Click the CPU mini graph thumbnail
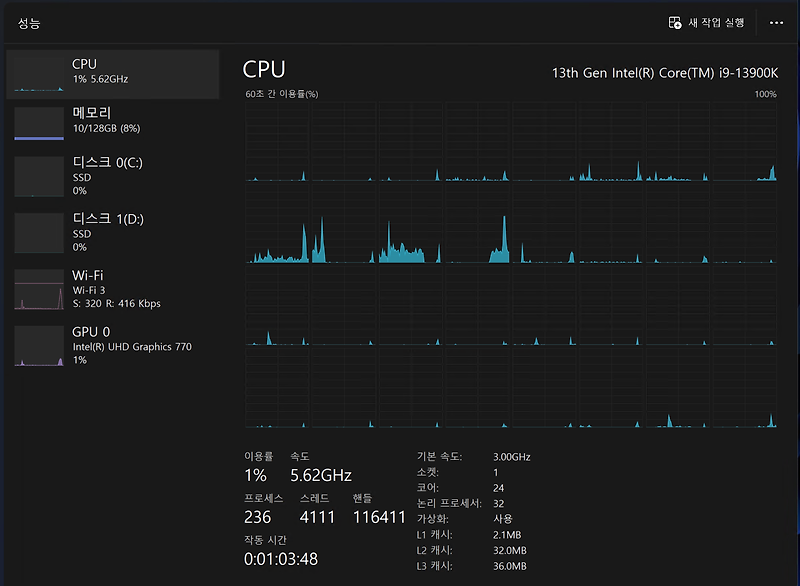This screenshot has width=800, height=586. coord(39,74)
